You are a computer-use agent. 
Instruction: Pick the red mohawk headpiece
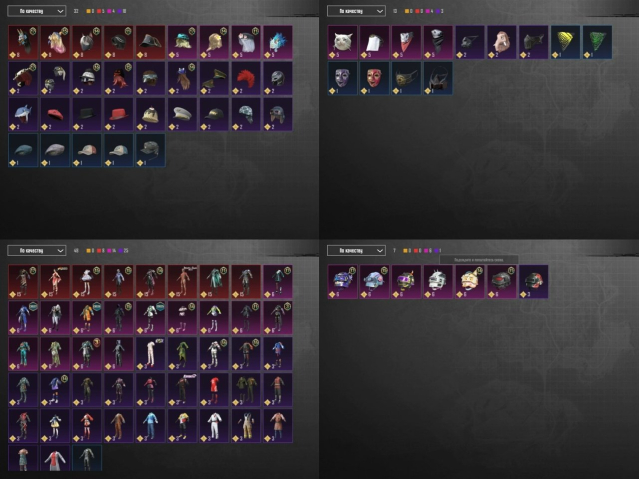pyautogui.click(x=246, y=78)
